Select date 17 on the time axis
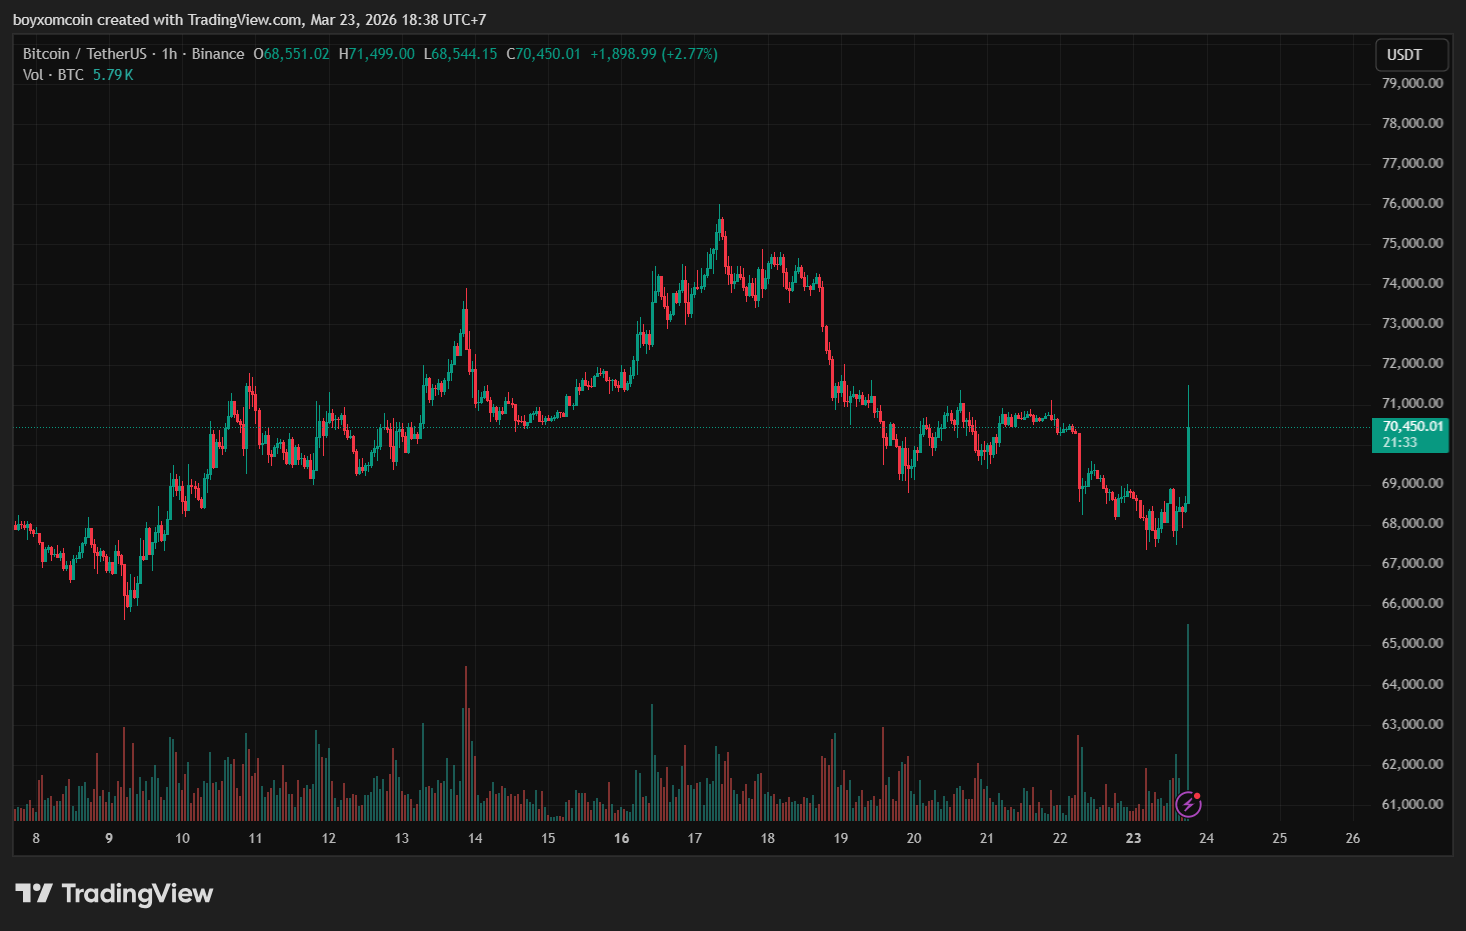The height and width of the screenshot is (931, 1466). [x=694, y=838]
